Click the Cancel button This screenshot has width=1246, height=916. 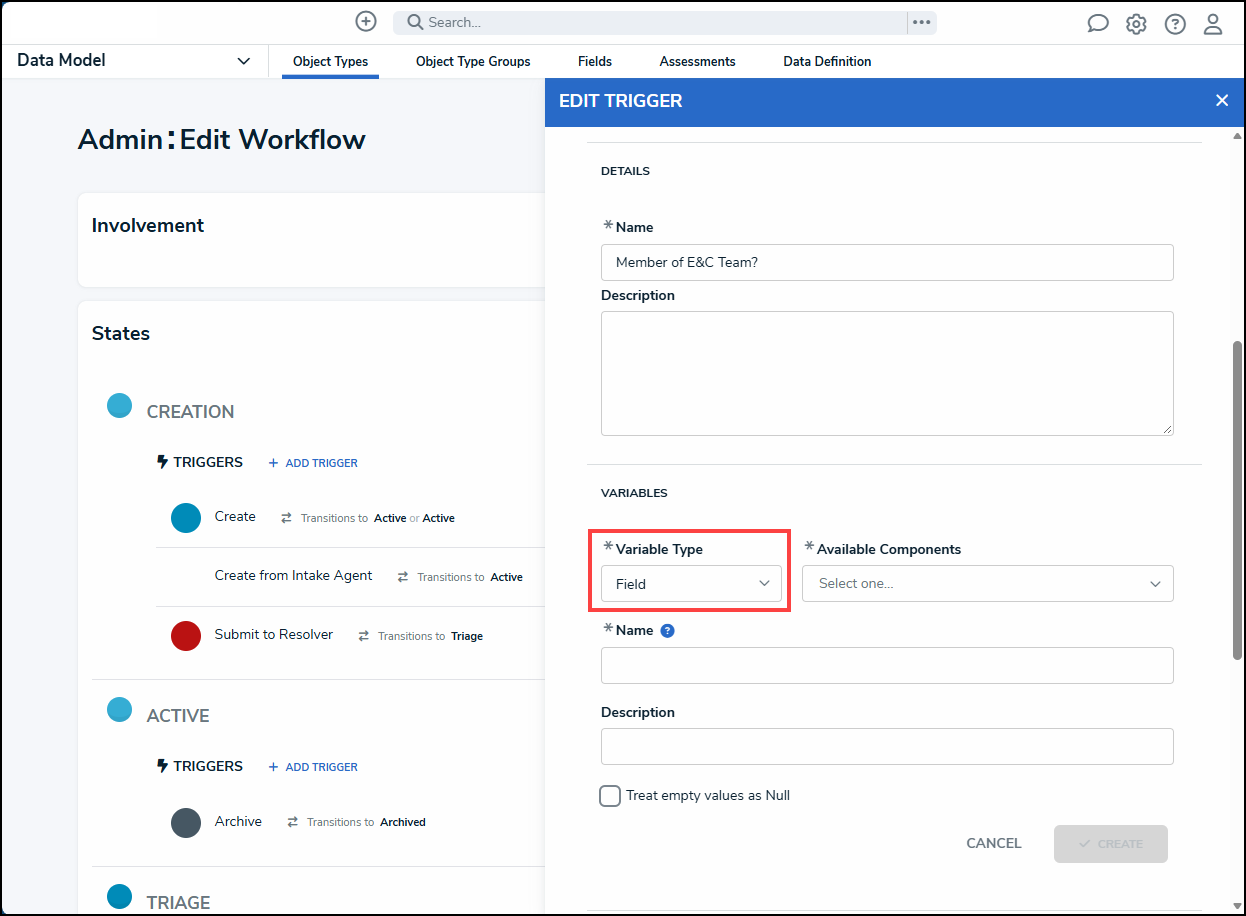[994, 844]
